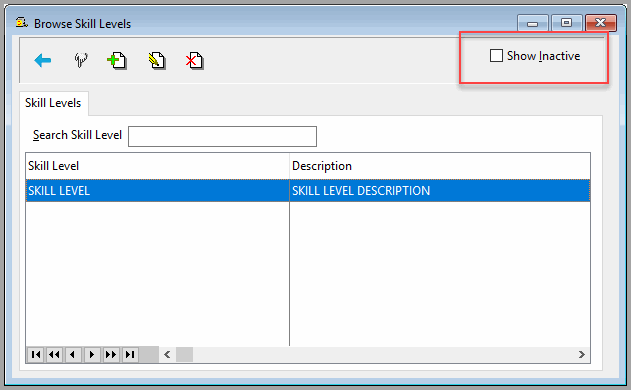Image resolution: width=631 pixels, height=390 pixels.
Task: Go to the next record
Action: [x=92, y=355]
